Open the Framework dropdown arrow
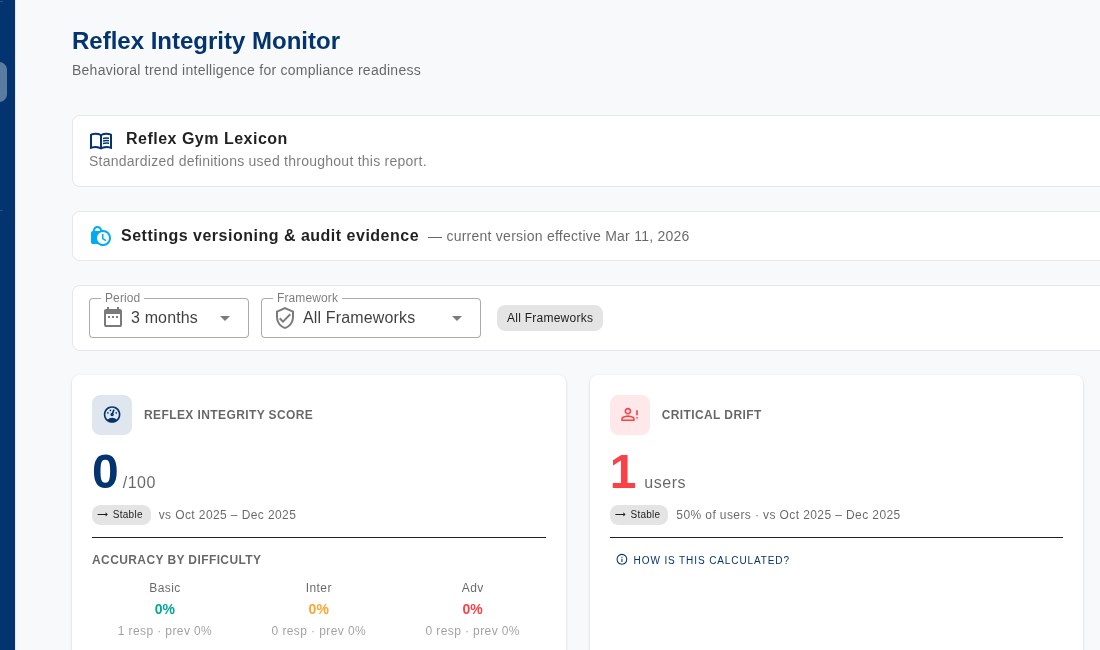Image resolution: width=1100 pixels, height=650 pixels. coord(457,318)
